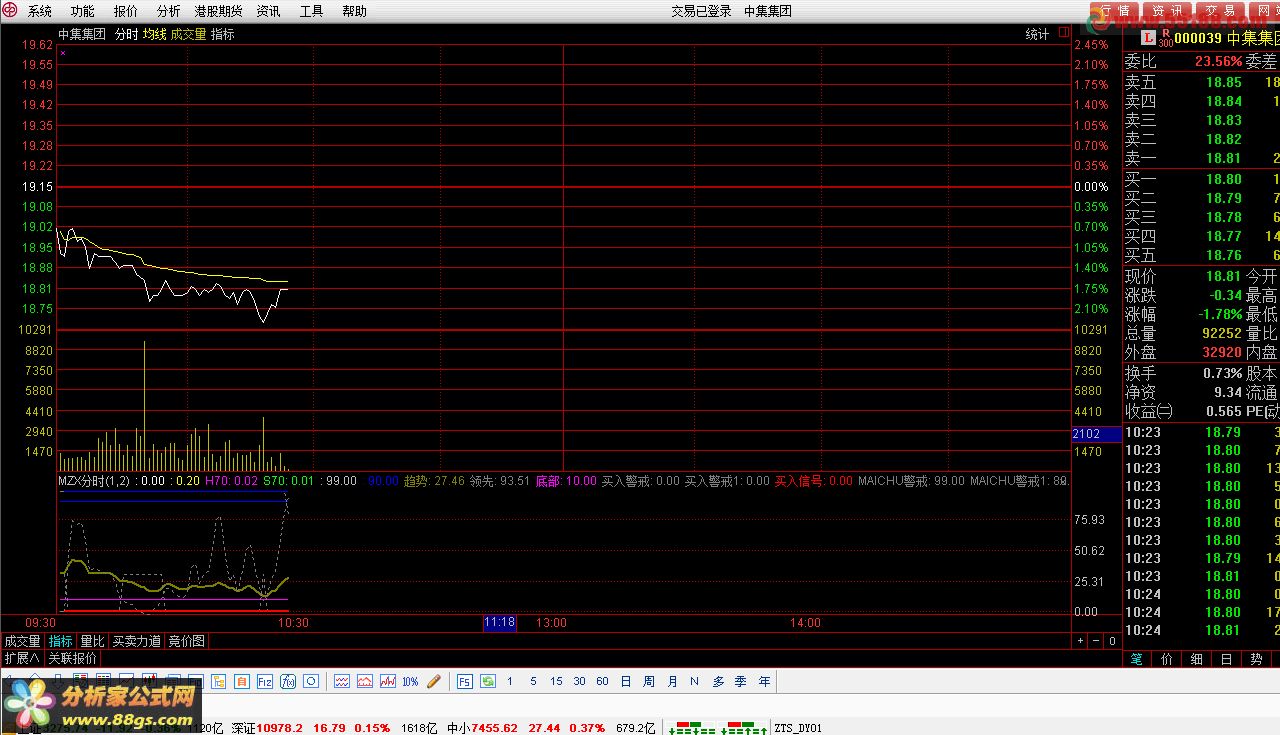Switch to daily 日 period in toolbar

[x=626, y=681]
